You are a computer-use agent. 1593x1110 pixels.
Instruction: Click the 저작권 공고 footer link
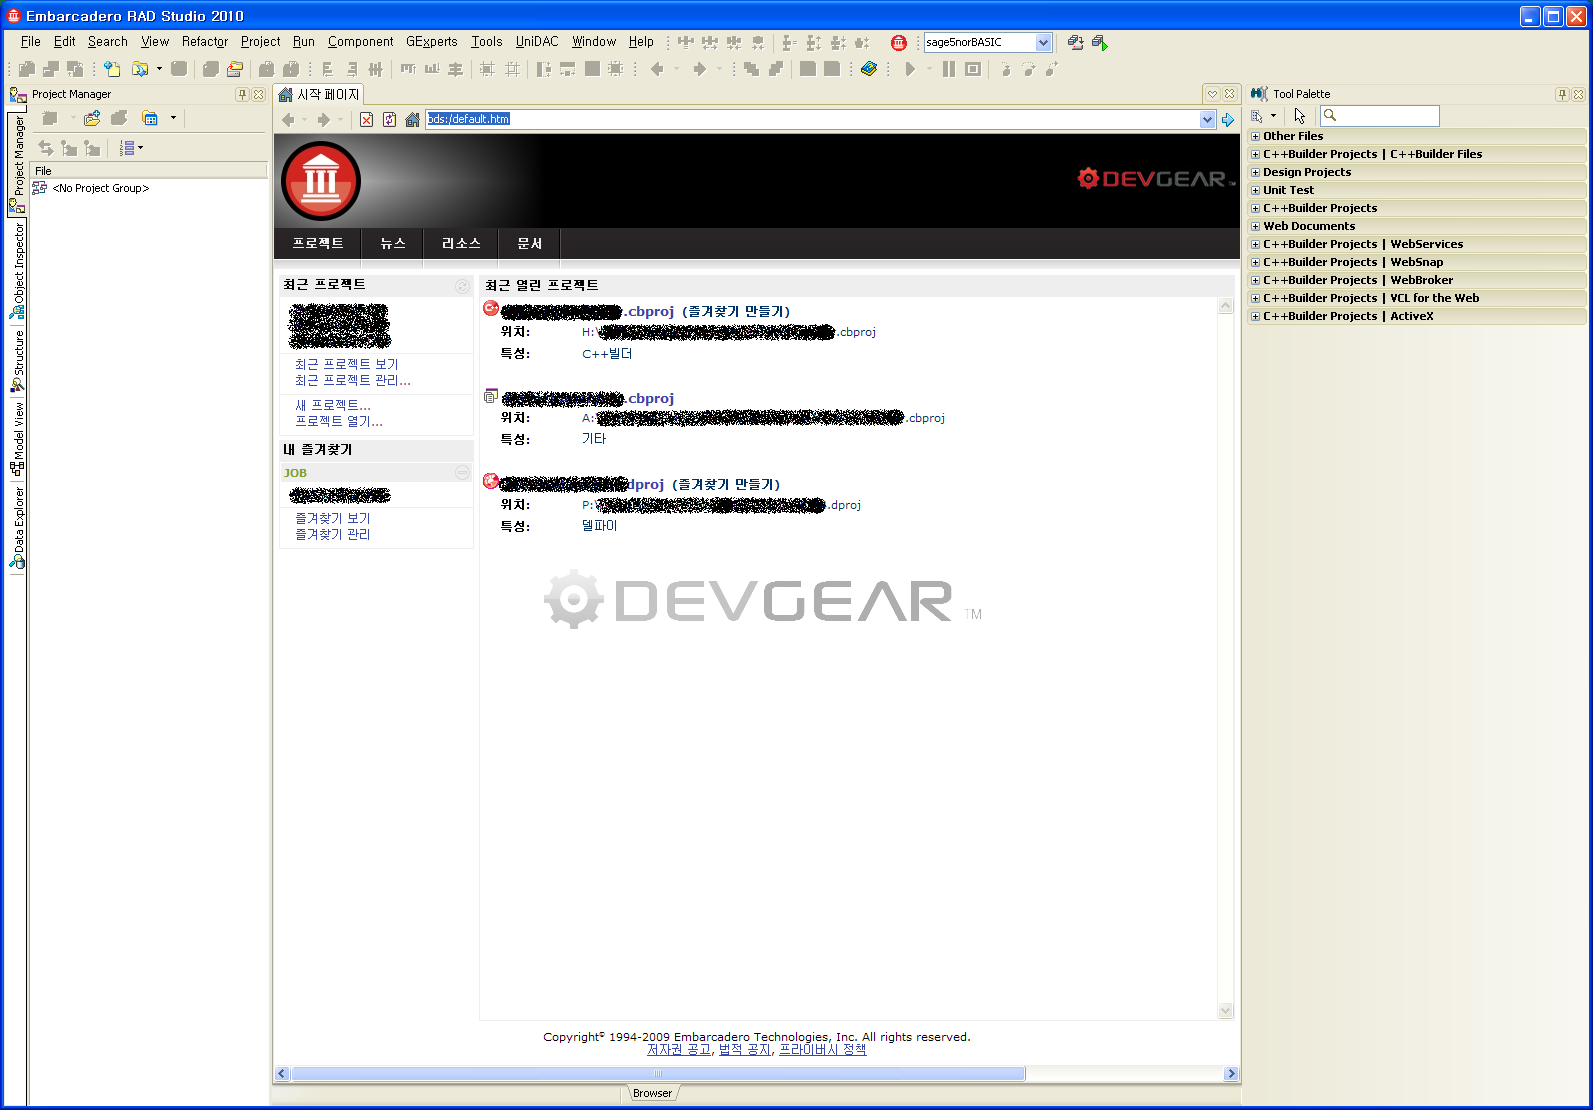679,1049
